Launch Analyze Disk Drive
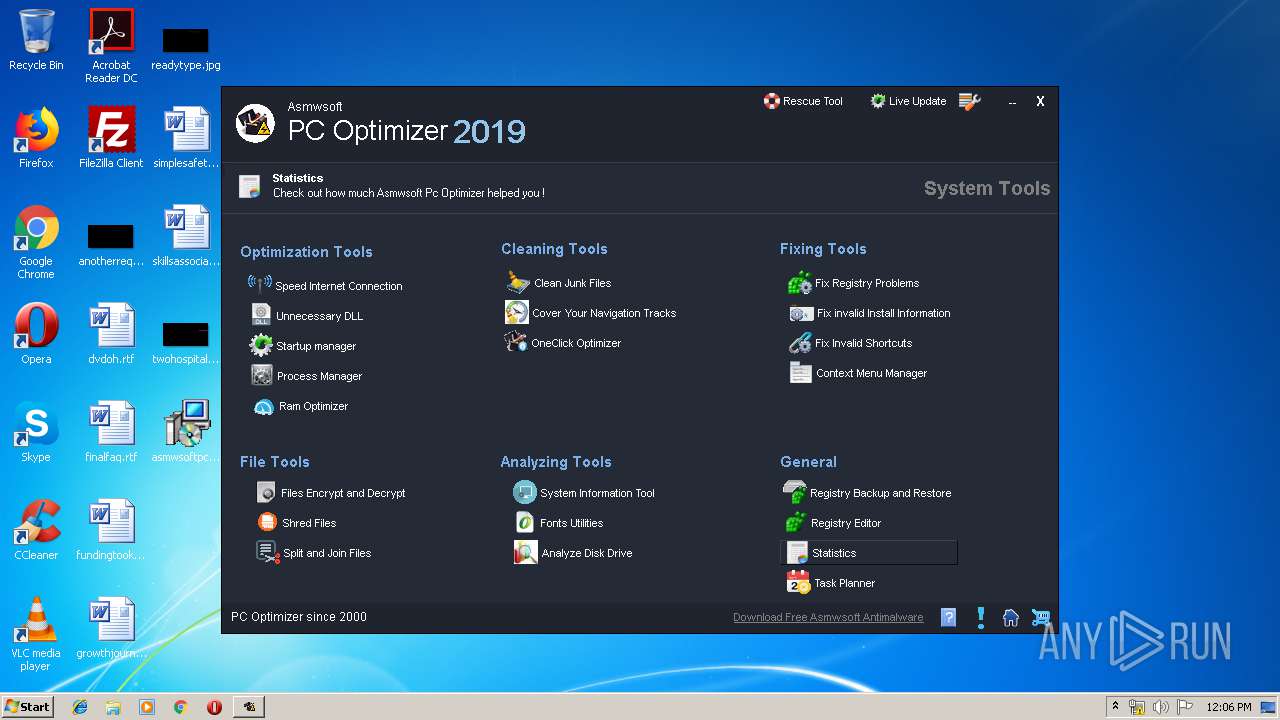This screenshot has height=720, width=1280. tap(573, 553)
